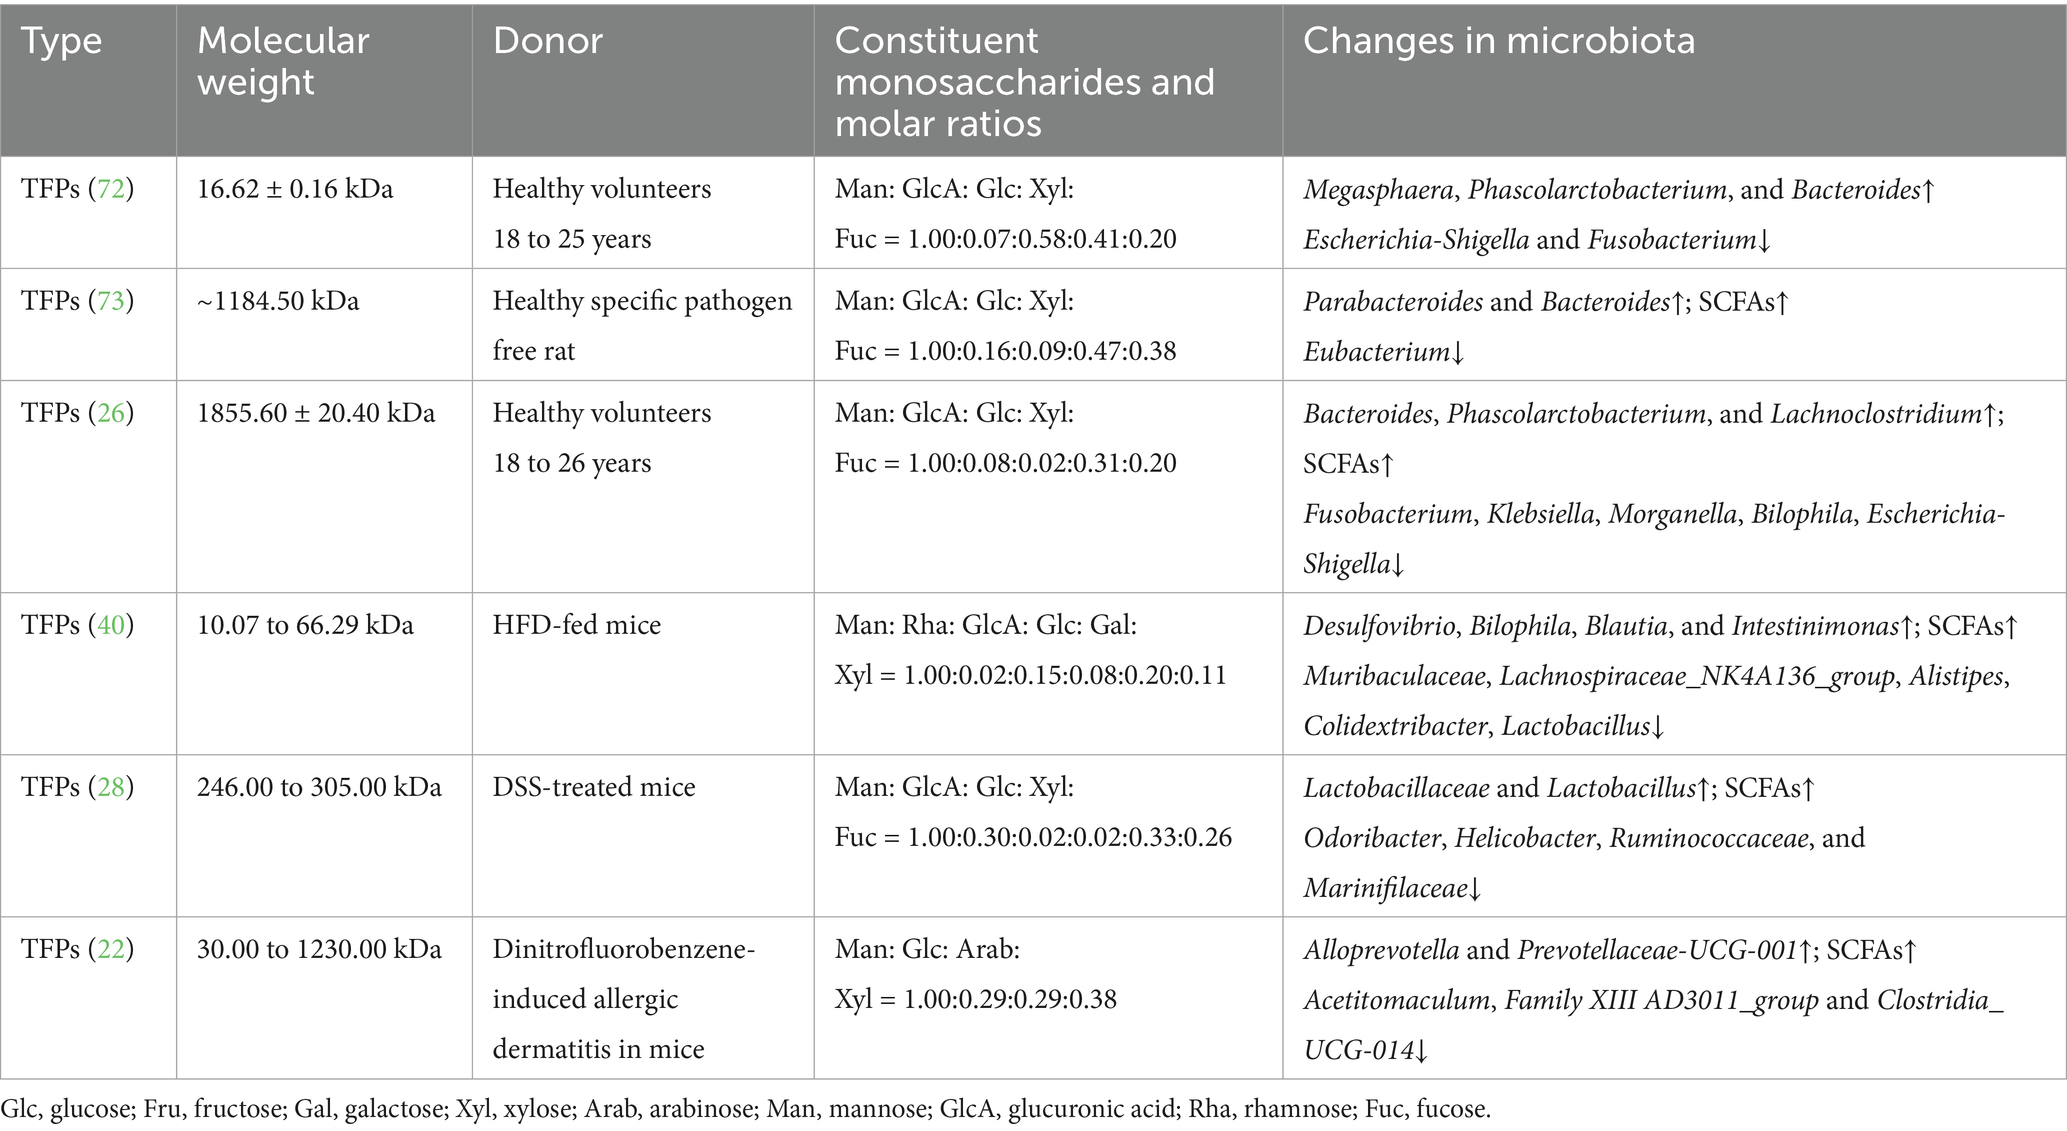
Task: Open reference 28 next to TFPs
Action: click(110, 787)
